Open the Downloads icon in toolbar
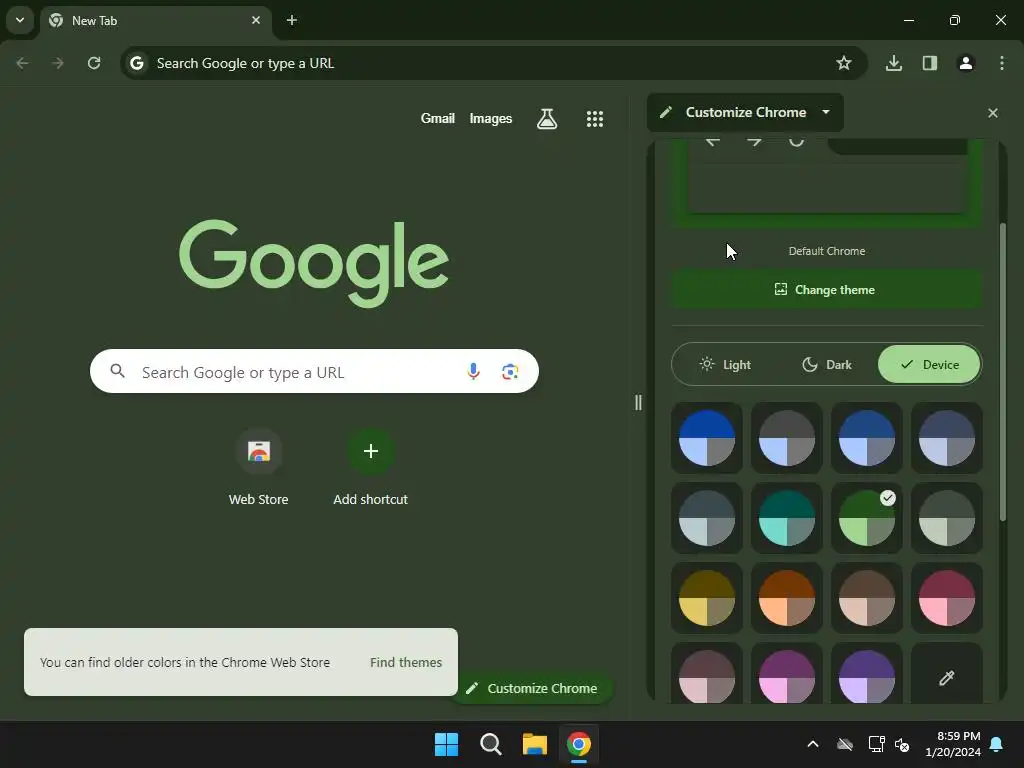This screenshot has width=1024, height=768. [x=894, y=63]
